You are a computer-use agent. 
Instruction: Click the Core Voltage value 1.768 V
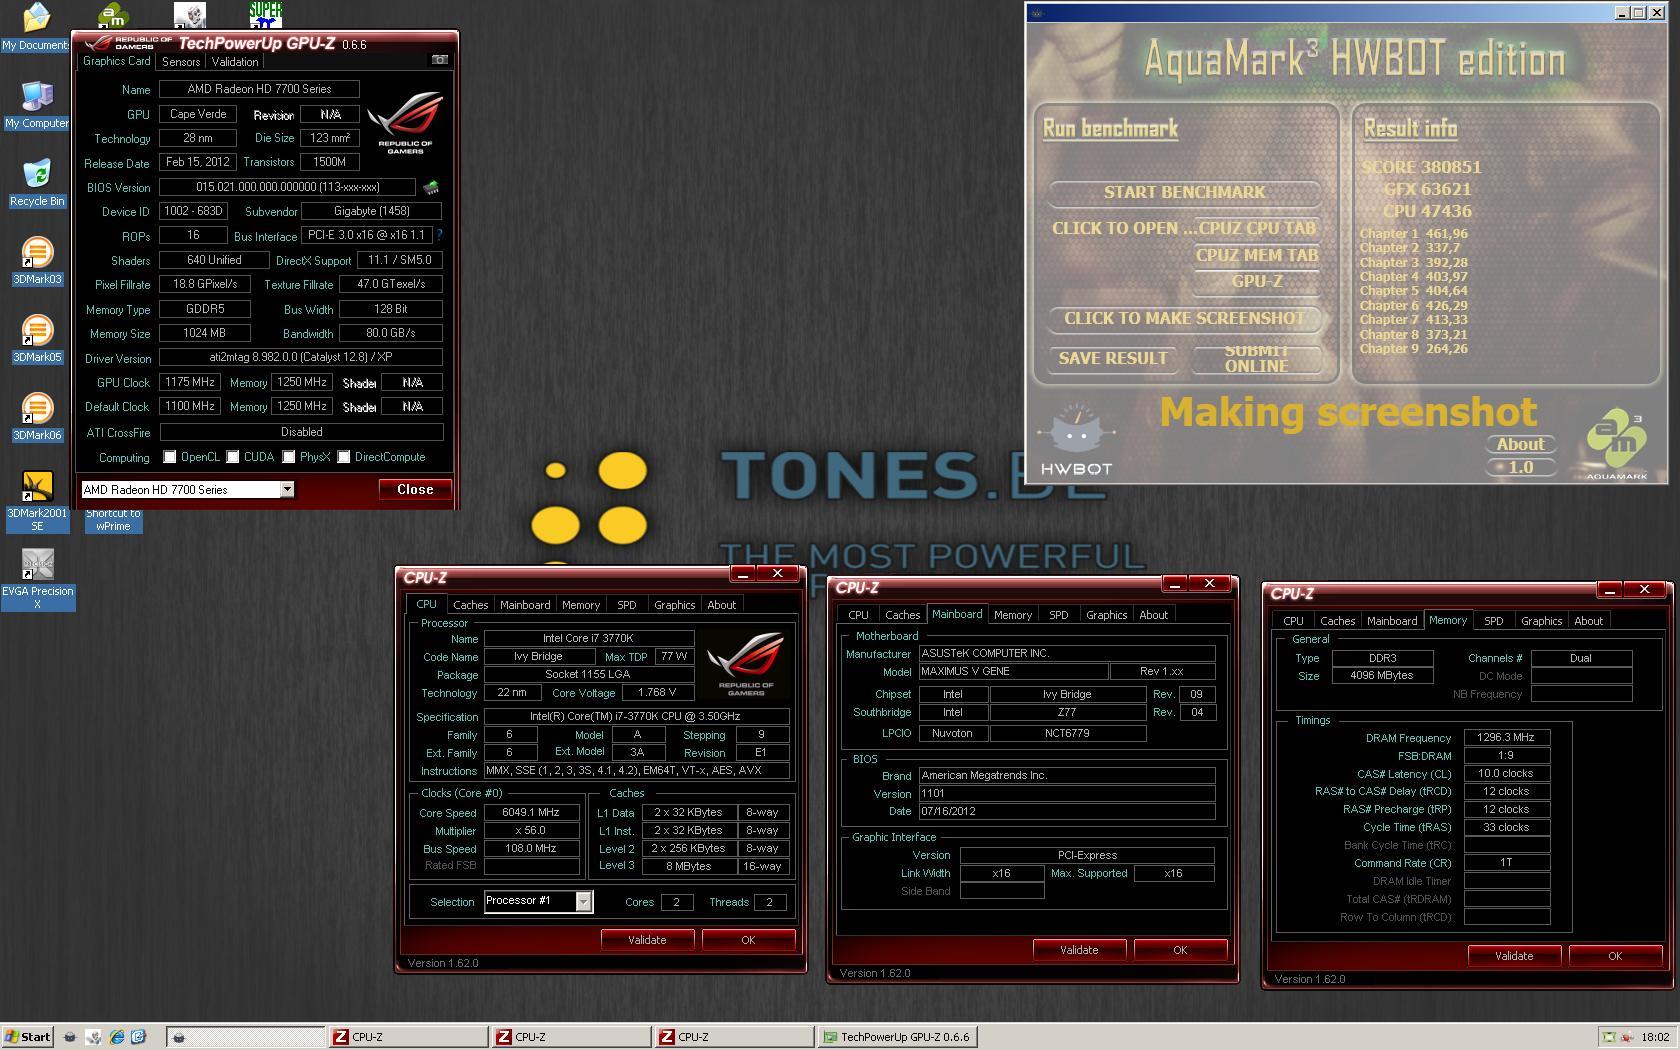[657, 692]
